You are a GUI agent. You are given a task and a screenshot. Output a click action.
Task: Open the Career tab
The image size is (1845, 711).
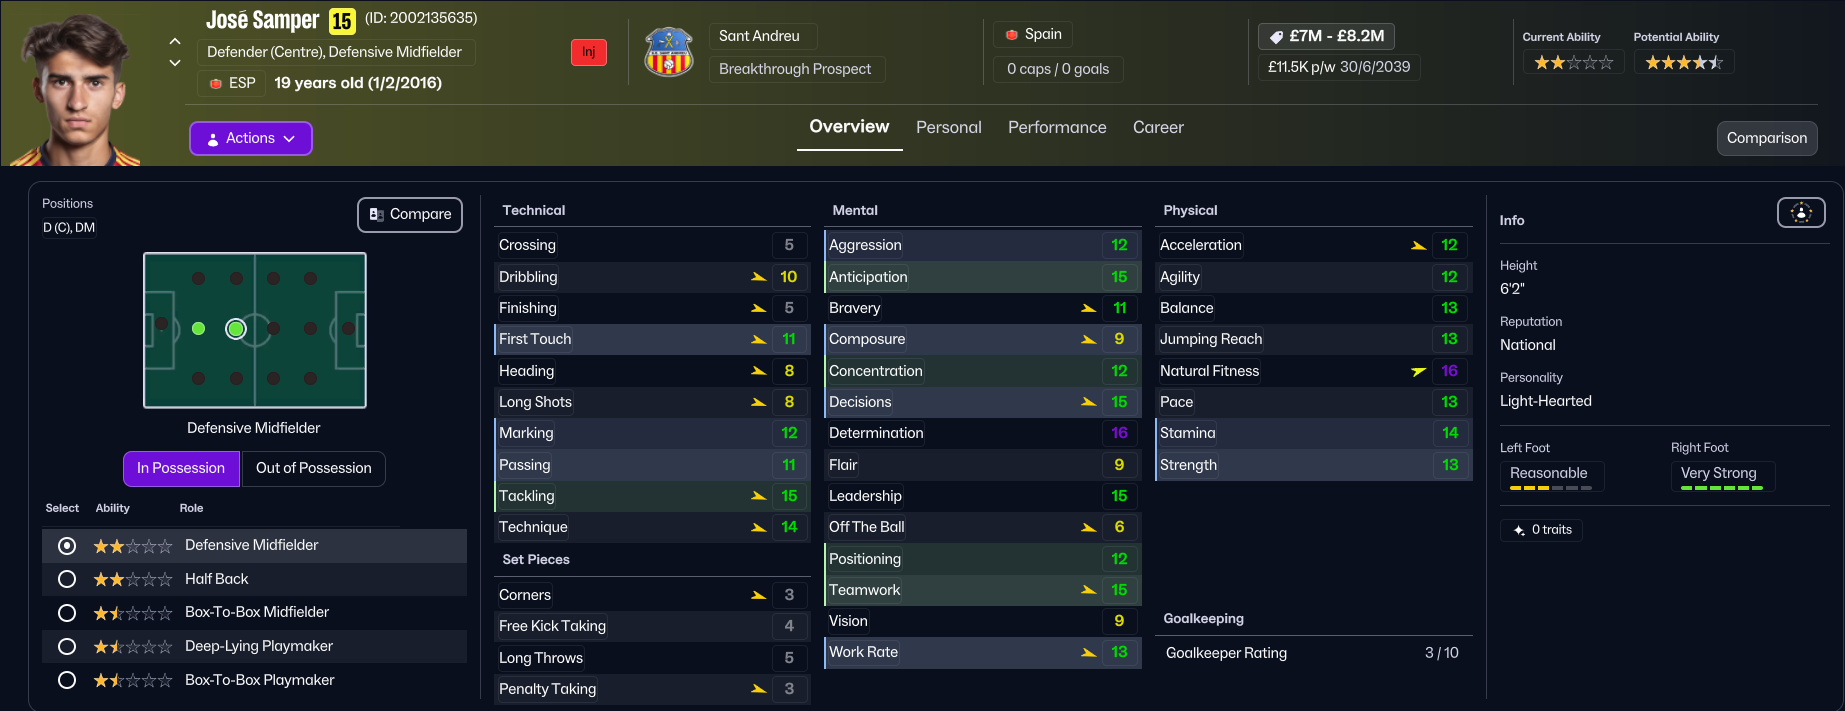pos(1158,127)
